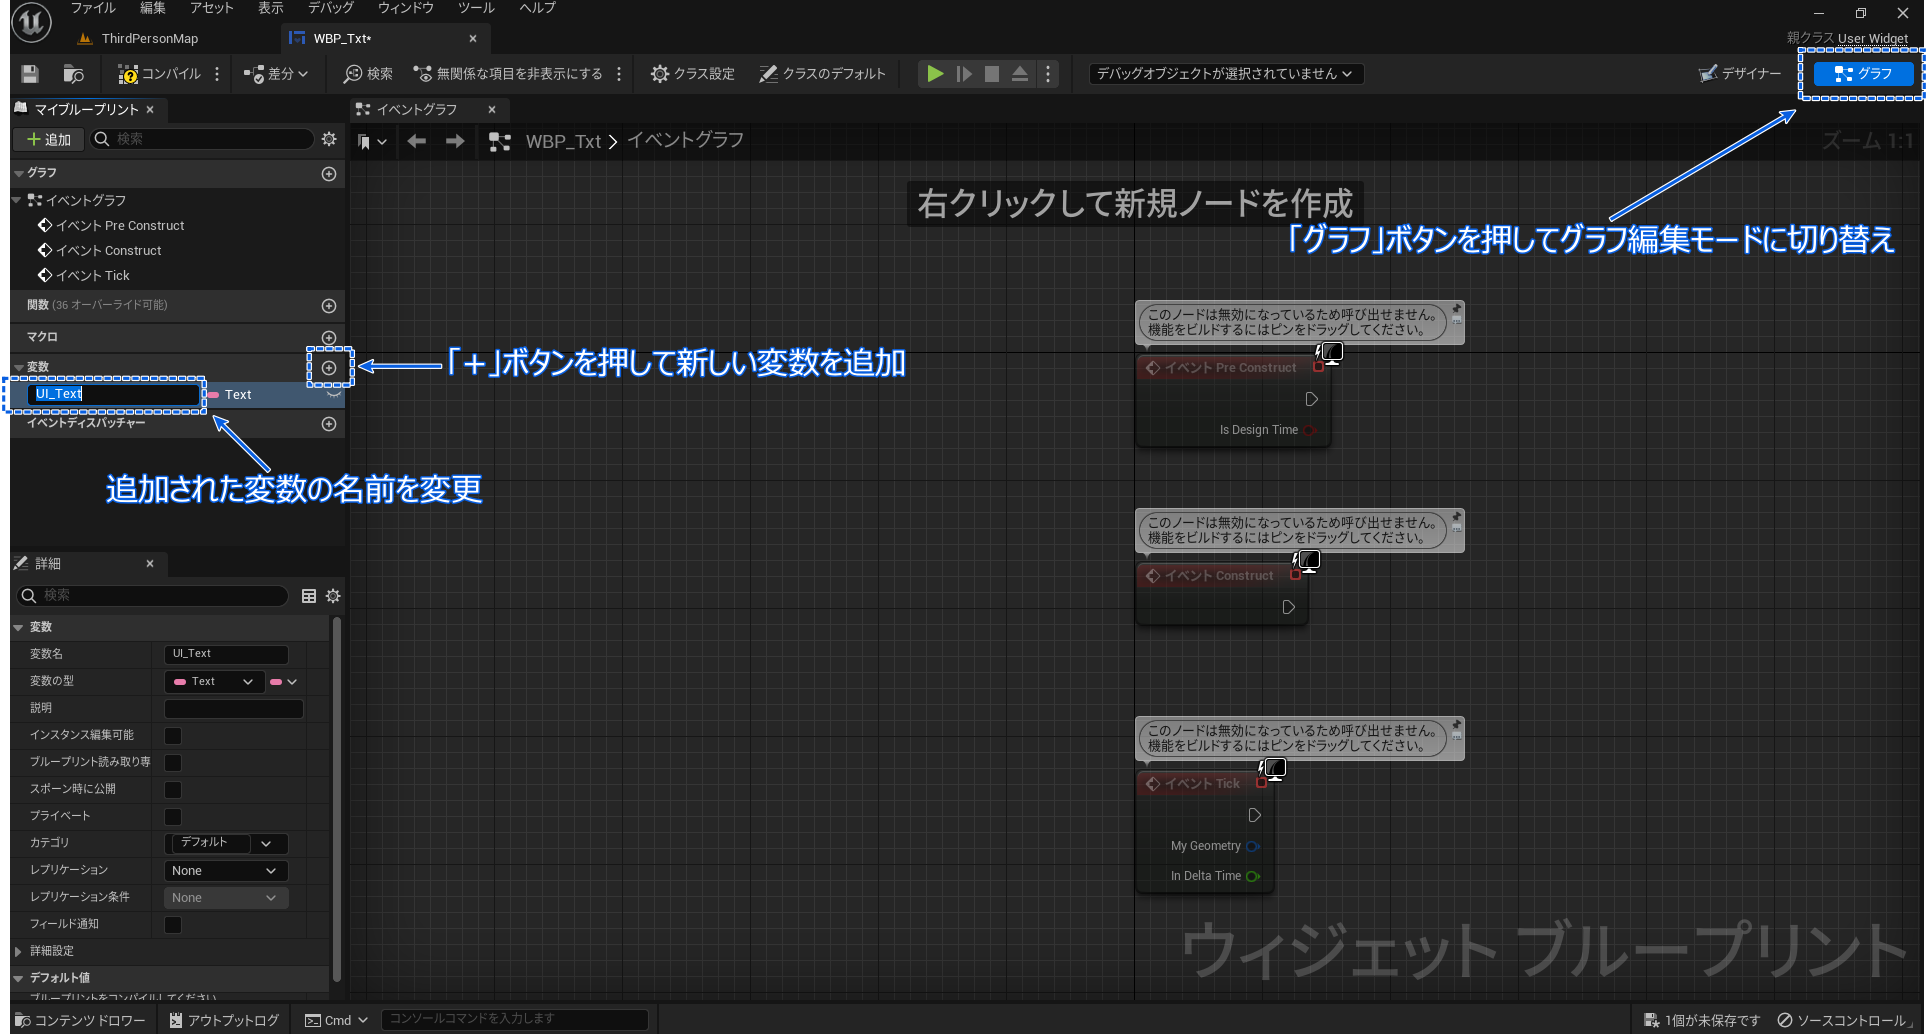Save the current blueprint
Image resolution: width=1928 pixels, height=1034 pixels.
point(29,73)
